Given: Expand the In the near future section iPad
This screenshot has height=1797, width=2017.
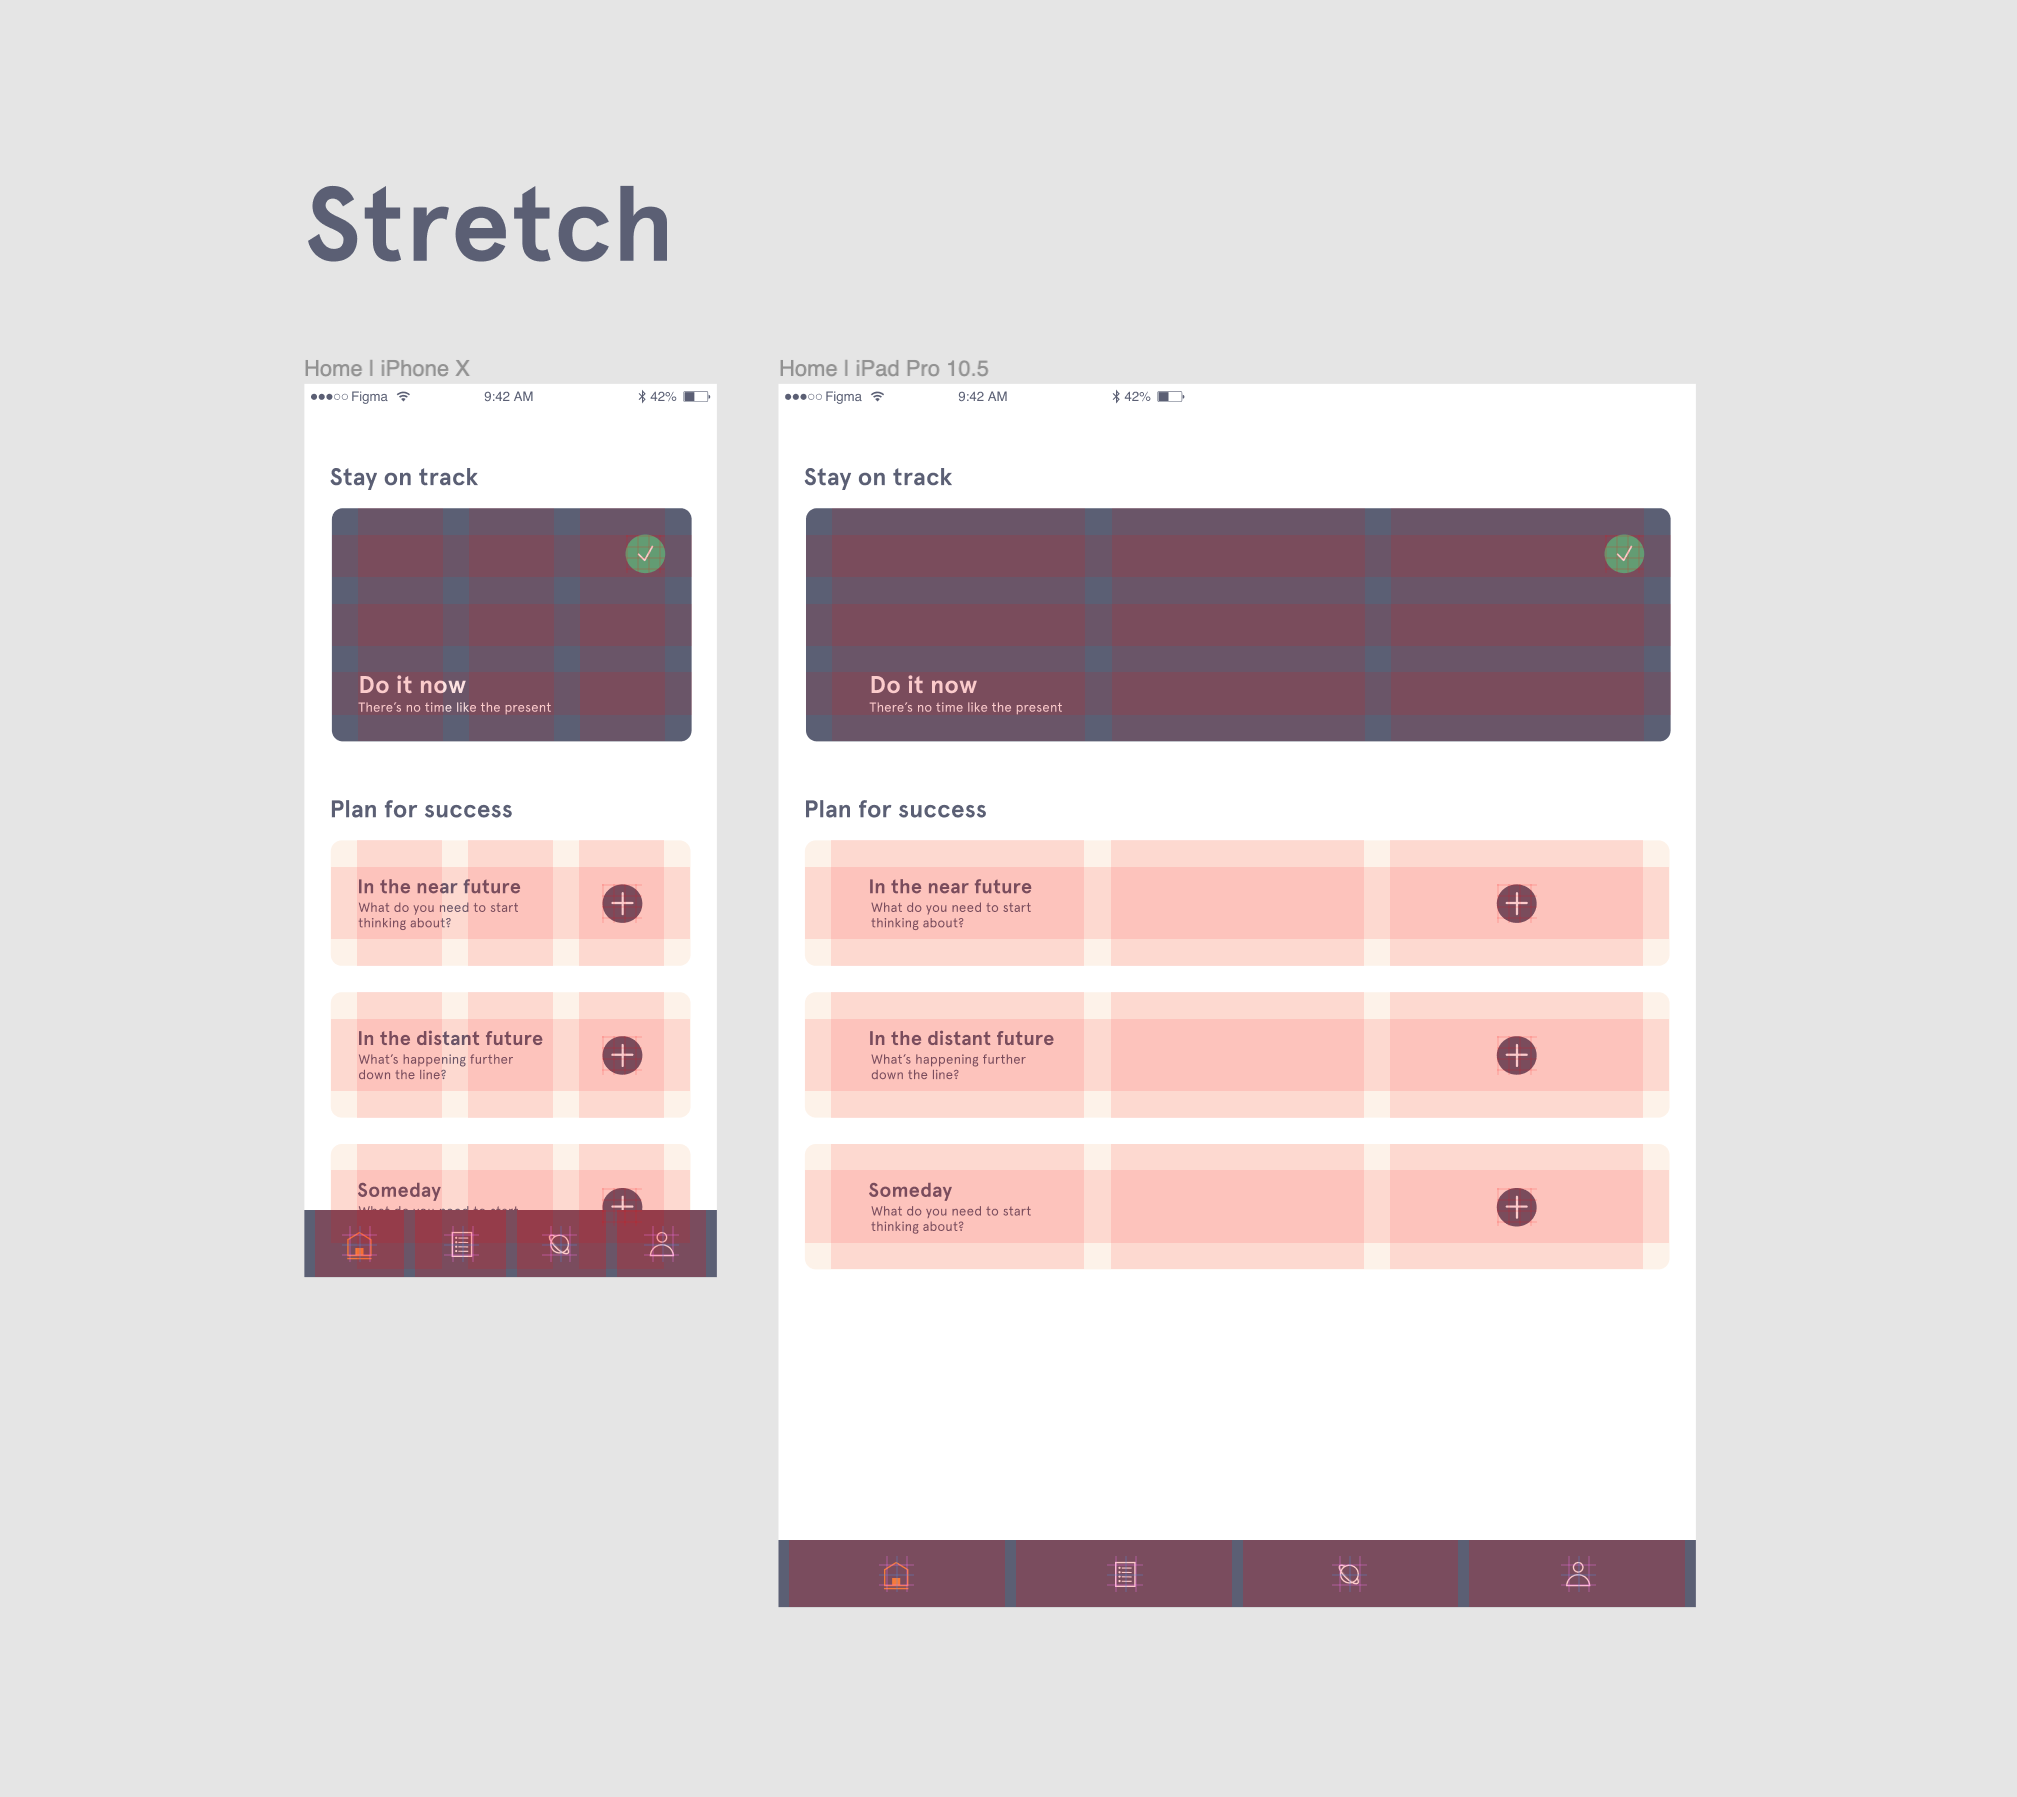Looking at the screenshot, I should click(1518, 902).
